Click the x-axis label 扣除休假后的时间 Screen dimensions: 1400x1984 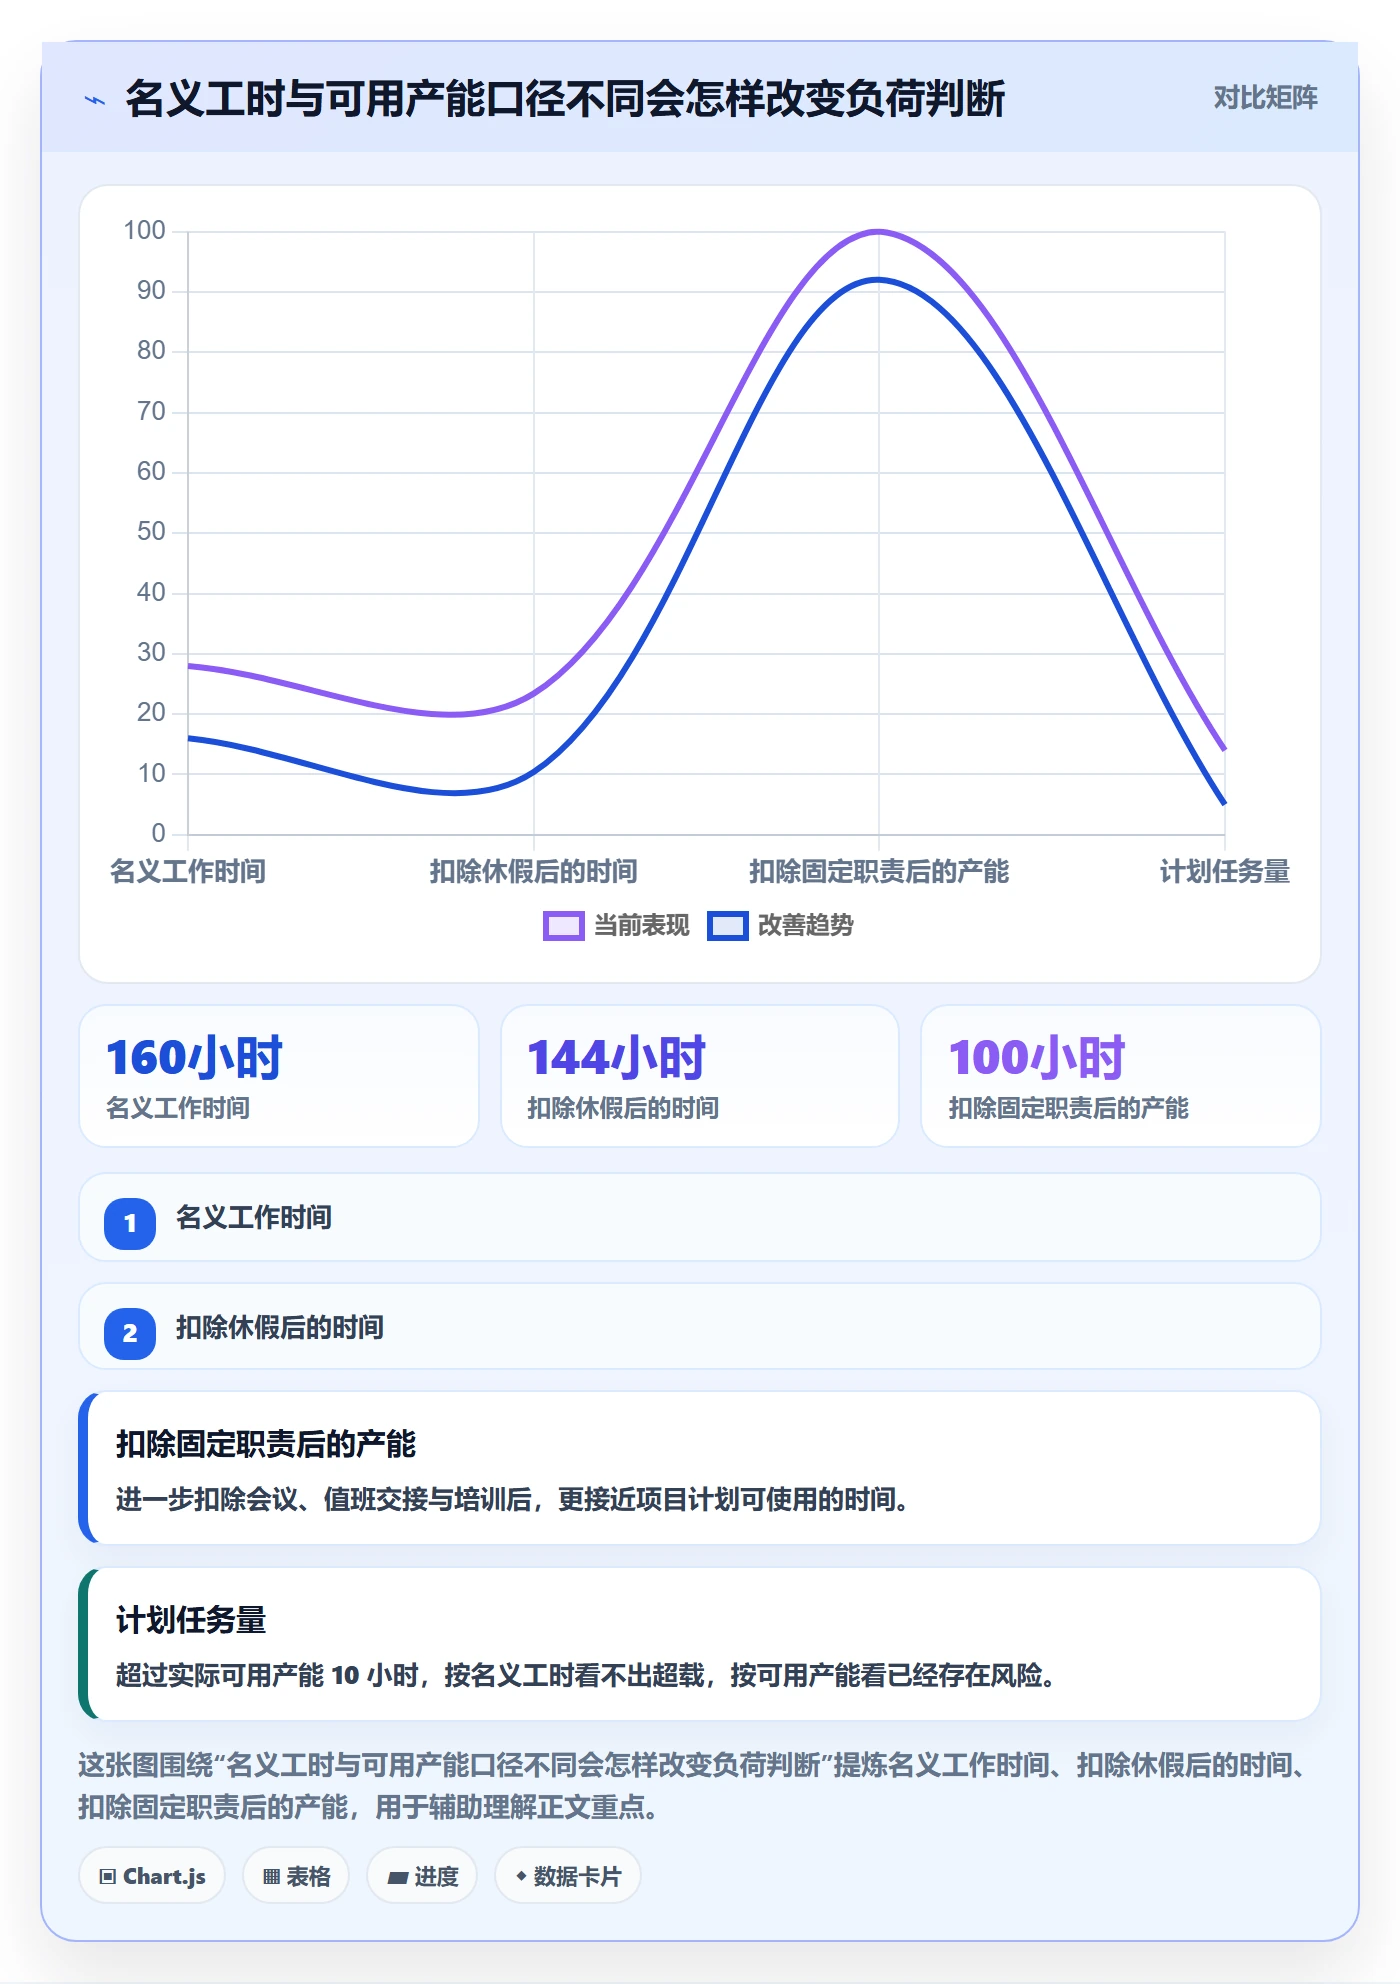point(534,872)
